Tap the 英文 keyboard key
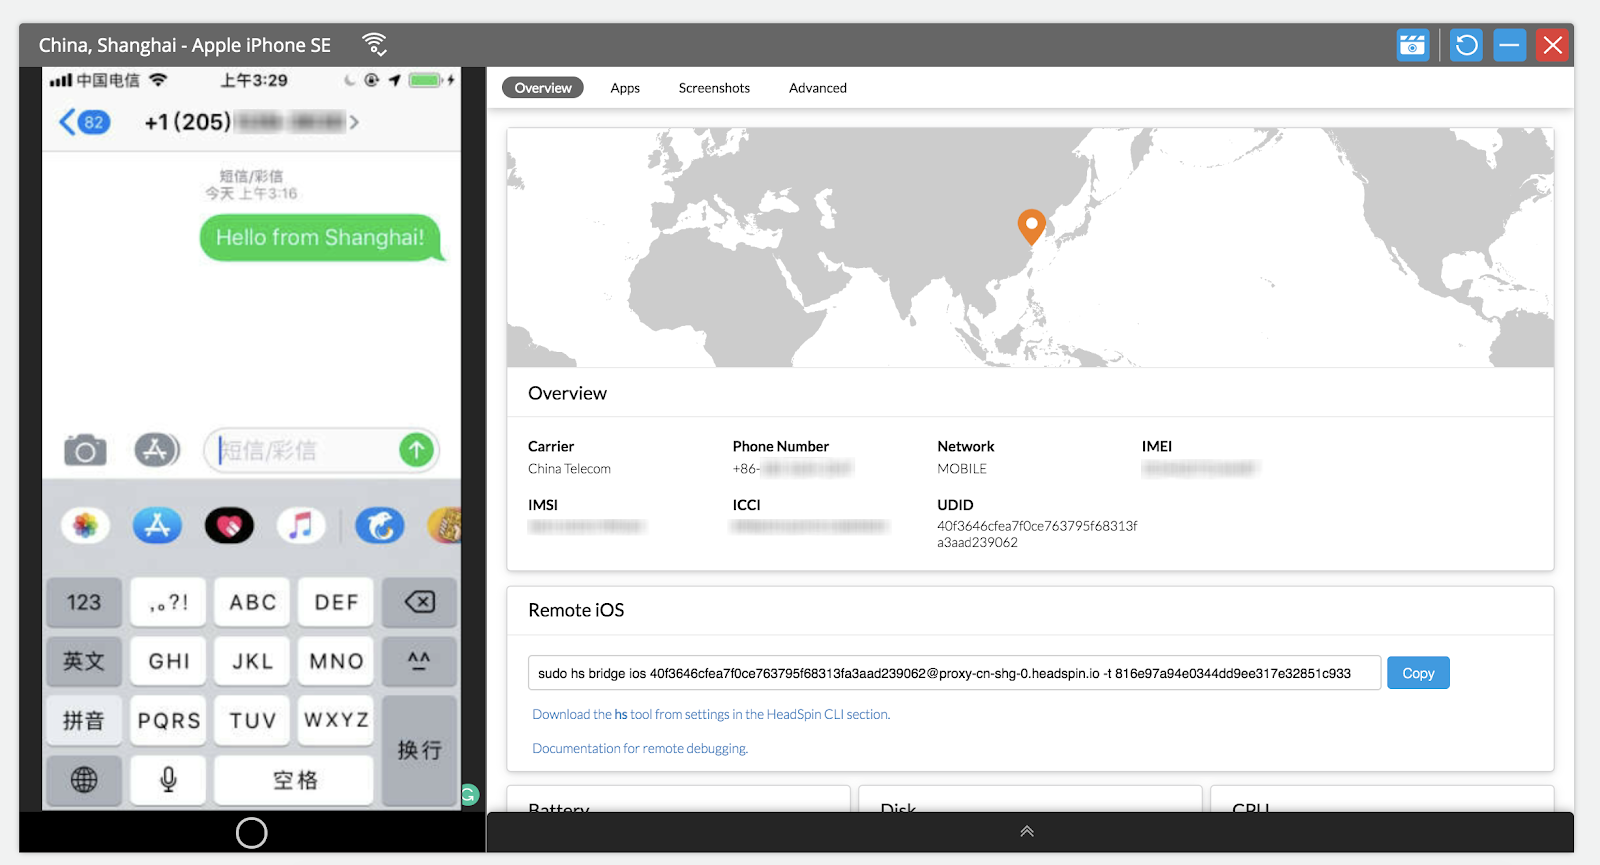The width and height of the screenshot is (1600, 865). (84, 661)
